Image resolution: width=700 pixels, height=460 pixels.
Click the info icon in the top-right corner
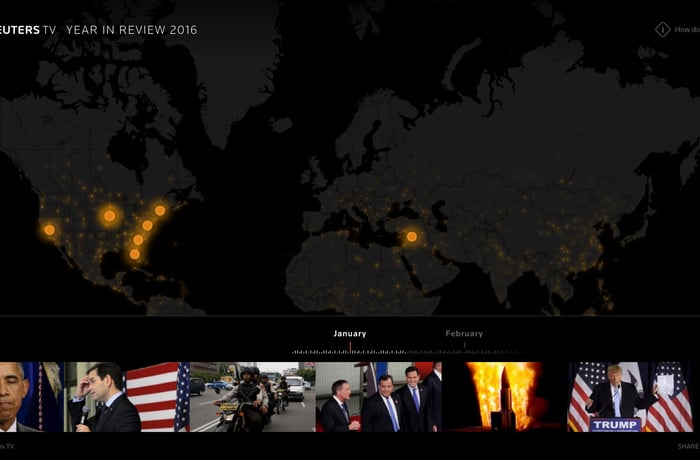coord(662,29)
